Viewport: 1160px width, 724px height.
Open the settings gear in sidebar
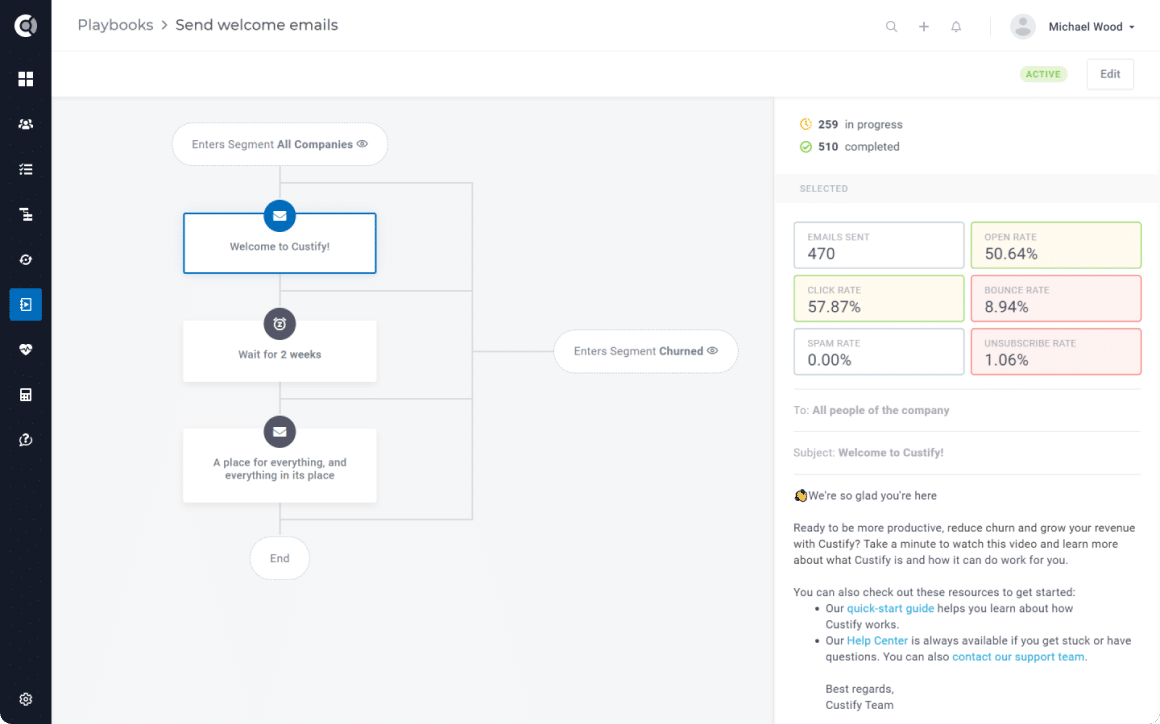26,699
